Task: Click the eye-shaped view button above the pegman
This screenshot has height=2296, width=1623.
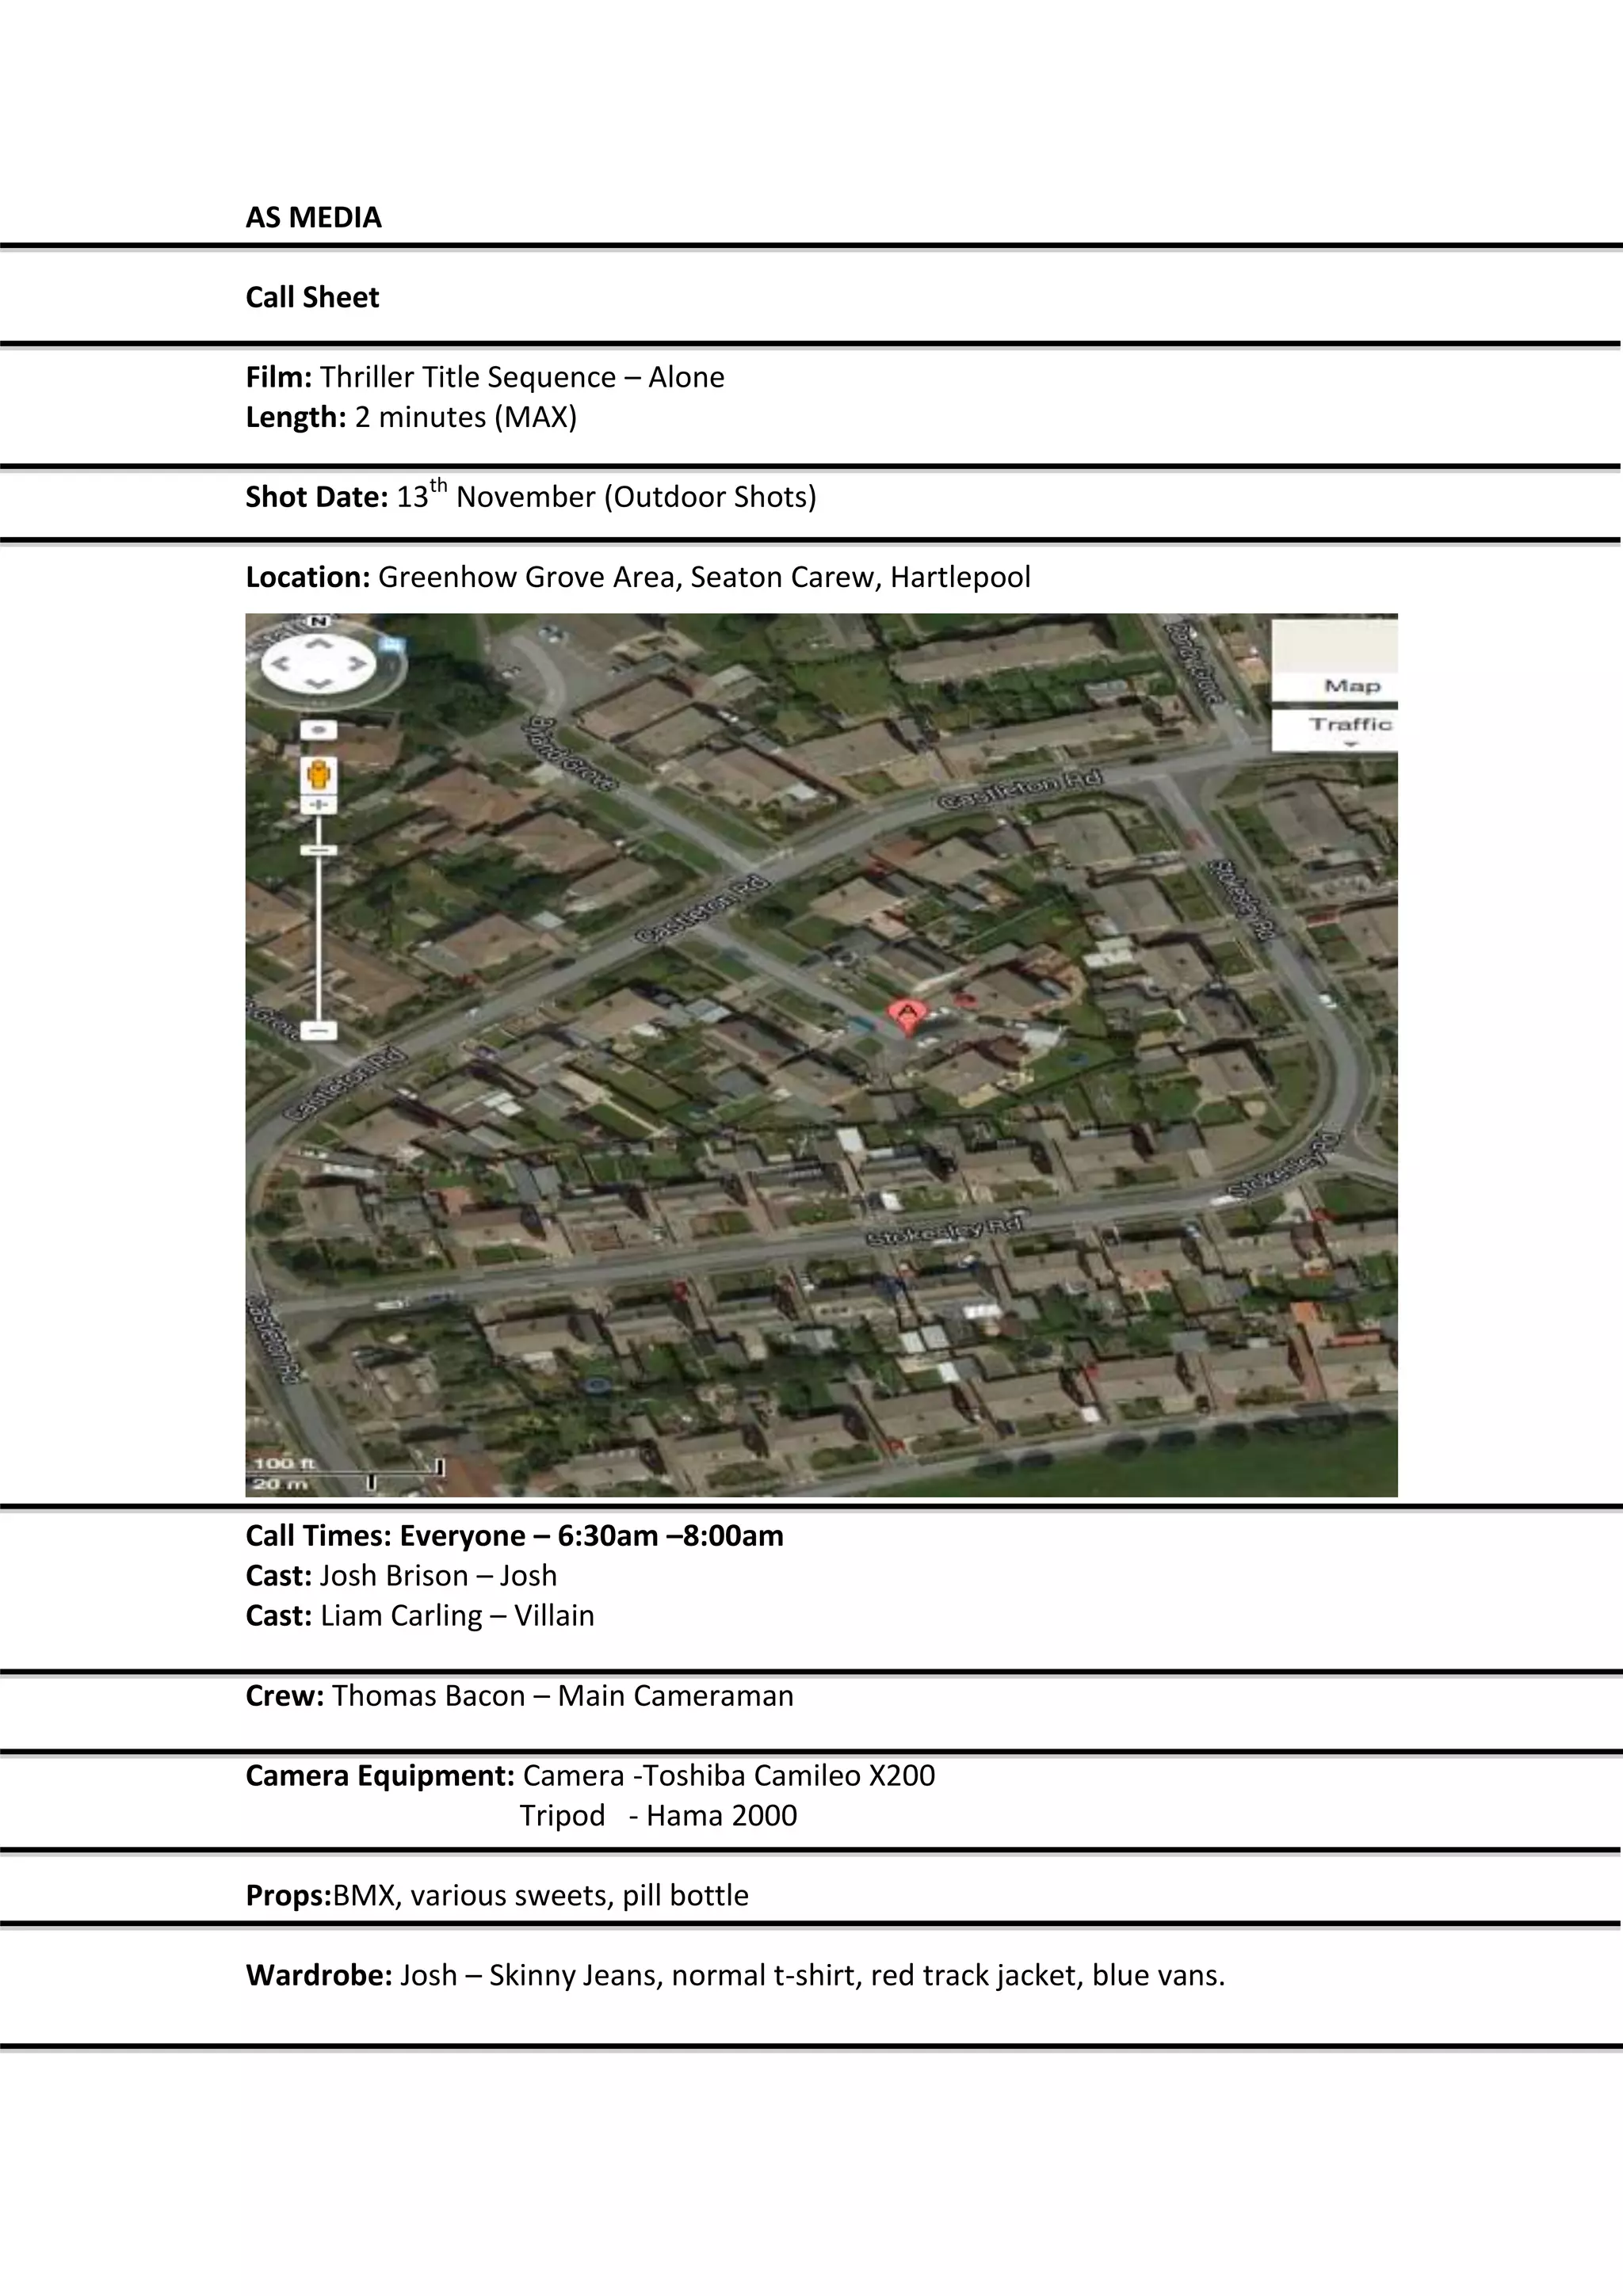Action: click(x=318, y=731)
